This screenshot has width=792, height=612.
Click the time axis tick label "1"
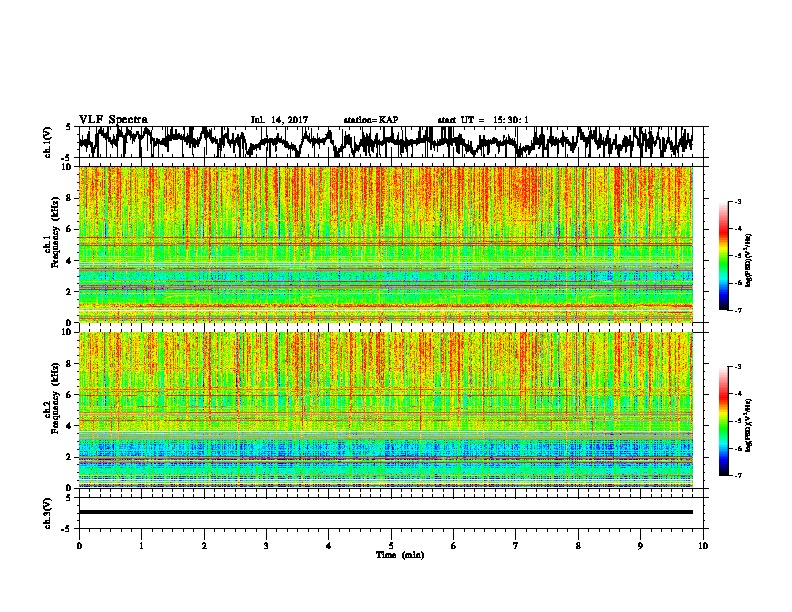point(141,546)
